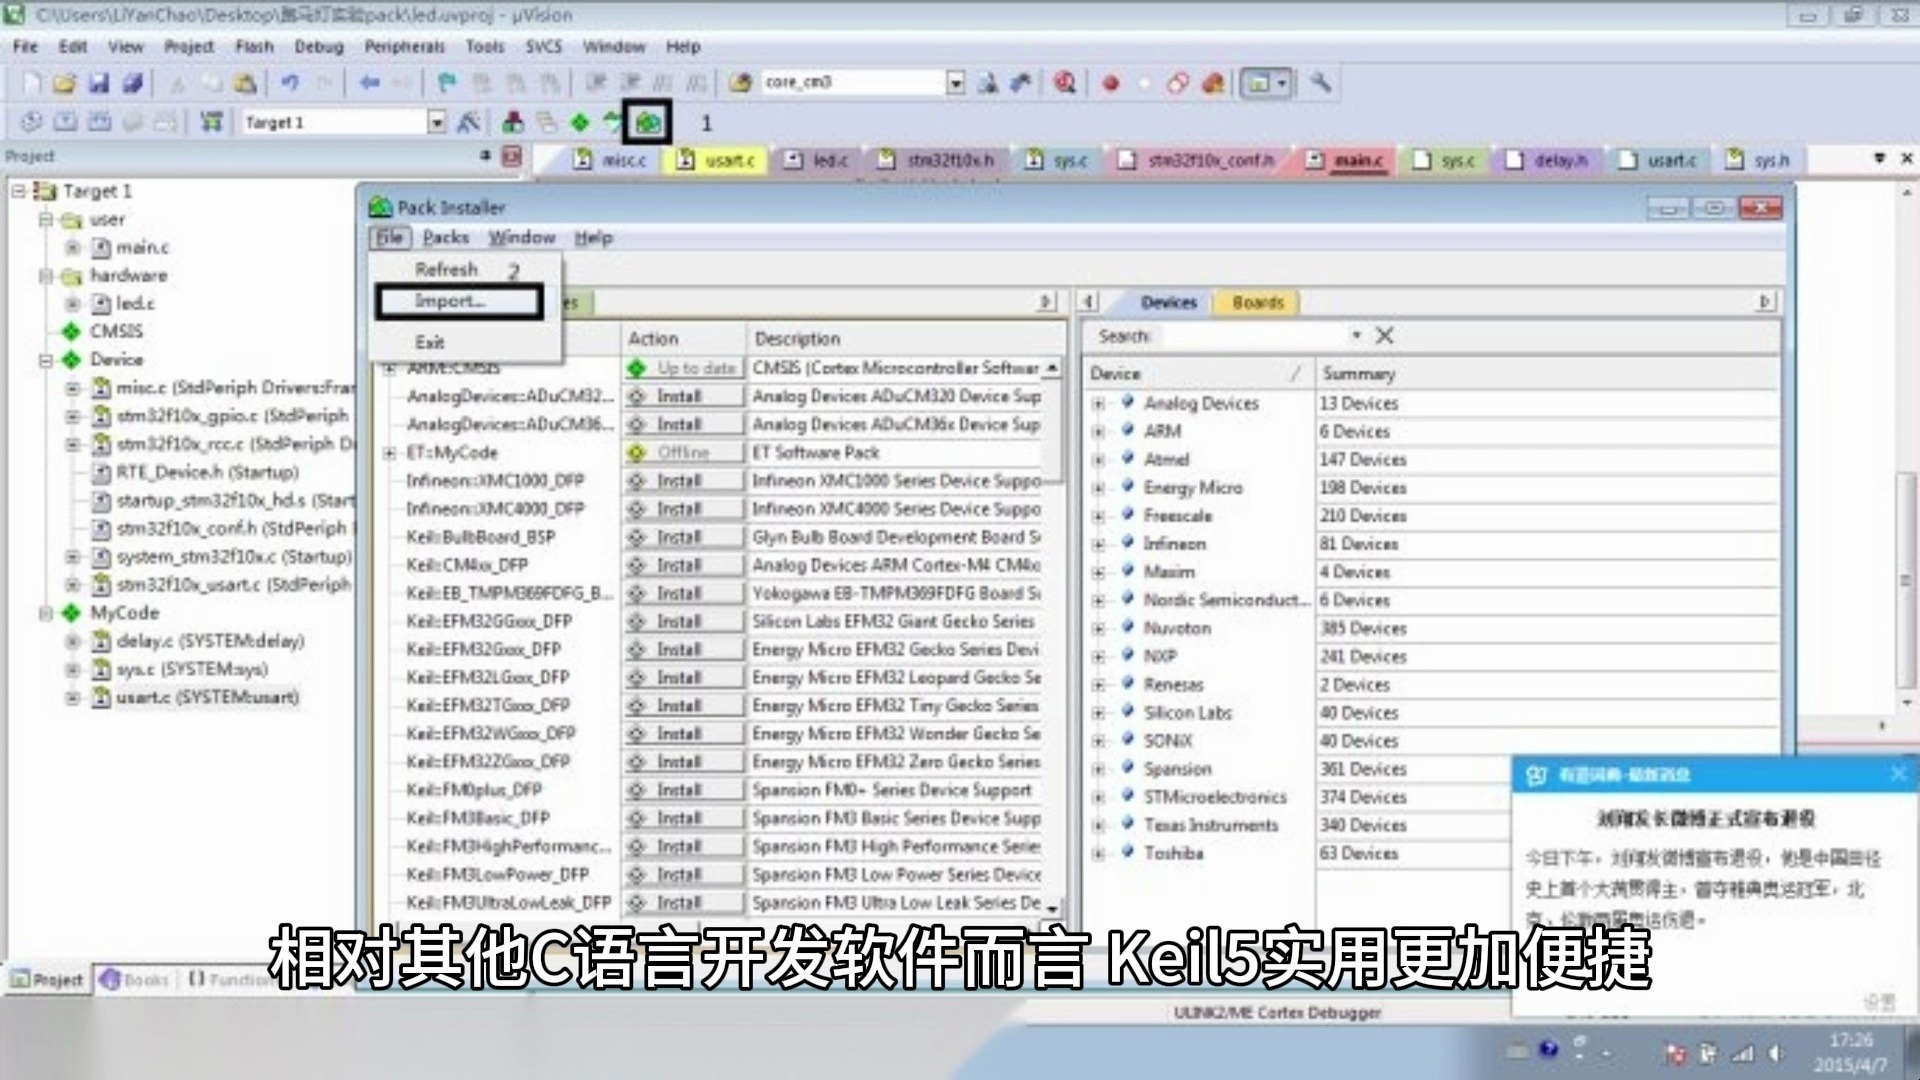Save the current file via floppy icon
Viewport: 1920px width, 1080px height.
tap(98, 83)
